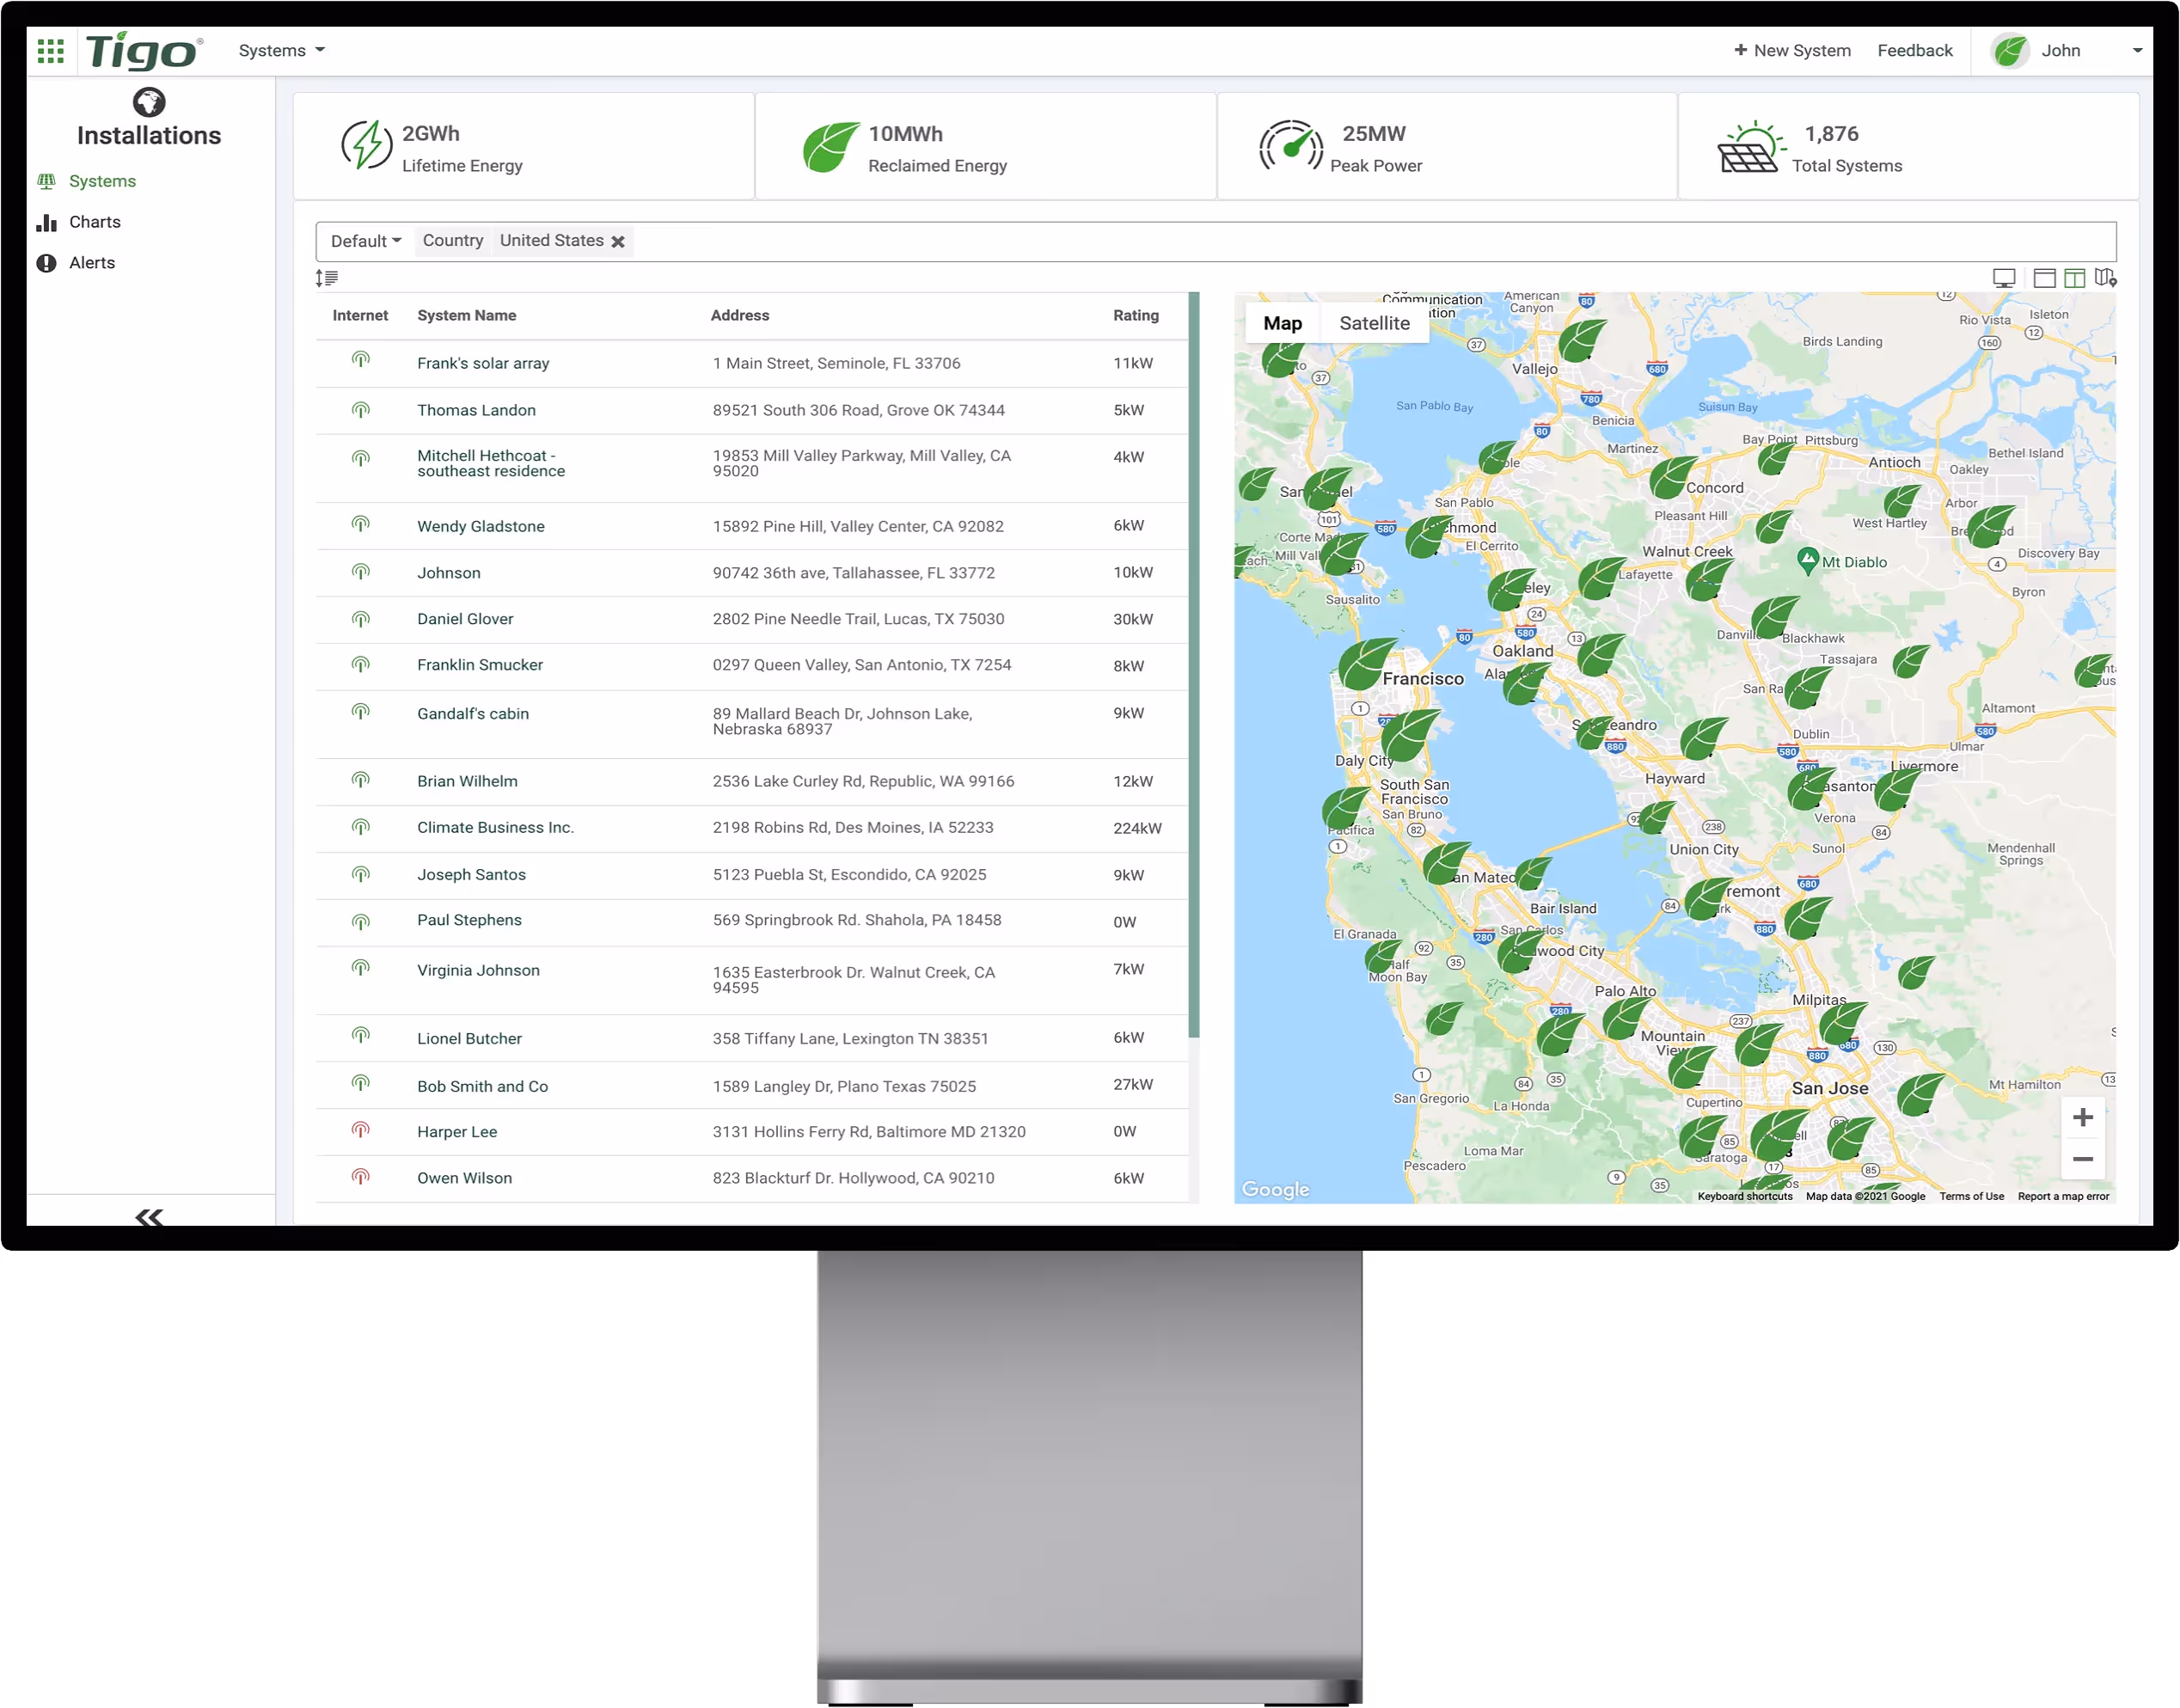This screenshot has height=1708, width=2180.
Task: Open Charts in the sidebar
Action: [x=94, y=222]
